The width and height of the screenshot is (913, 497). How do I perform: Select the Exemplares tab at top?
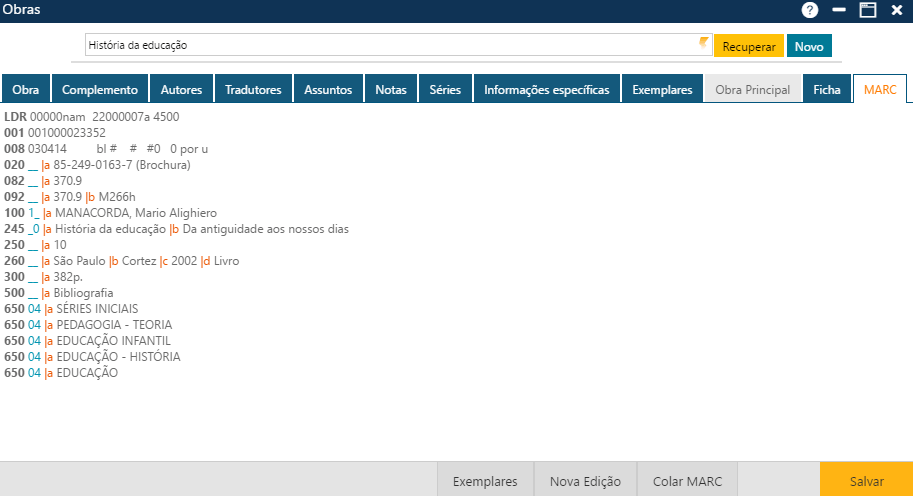point(662,89)
